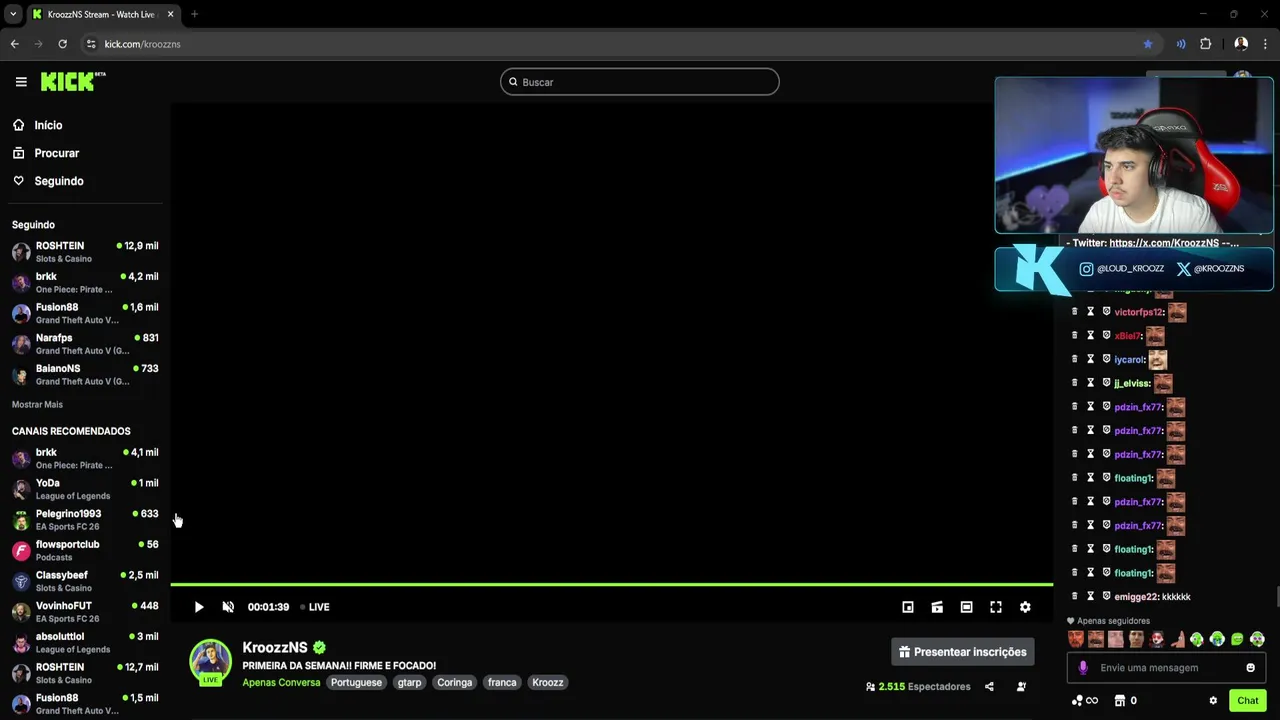Screen dimensions: 1280x720
Task: Share the stream via share icon
Action: tap(989, 687)
